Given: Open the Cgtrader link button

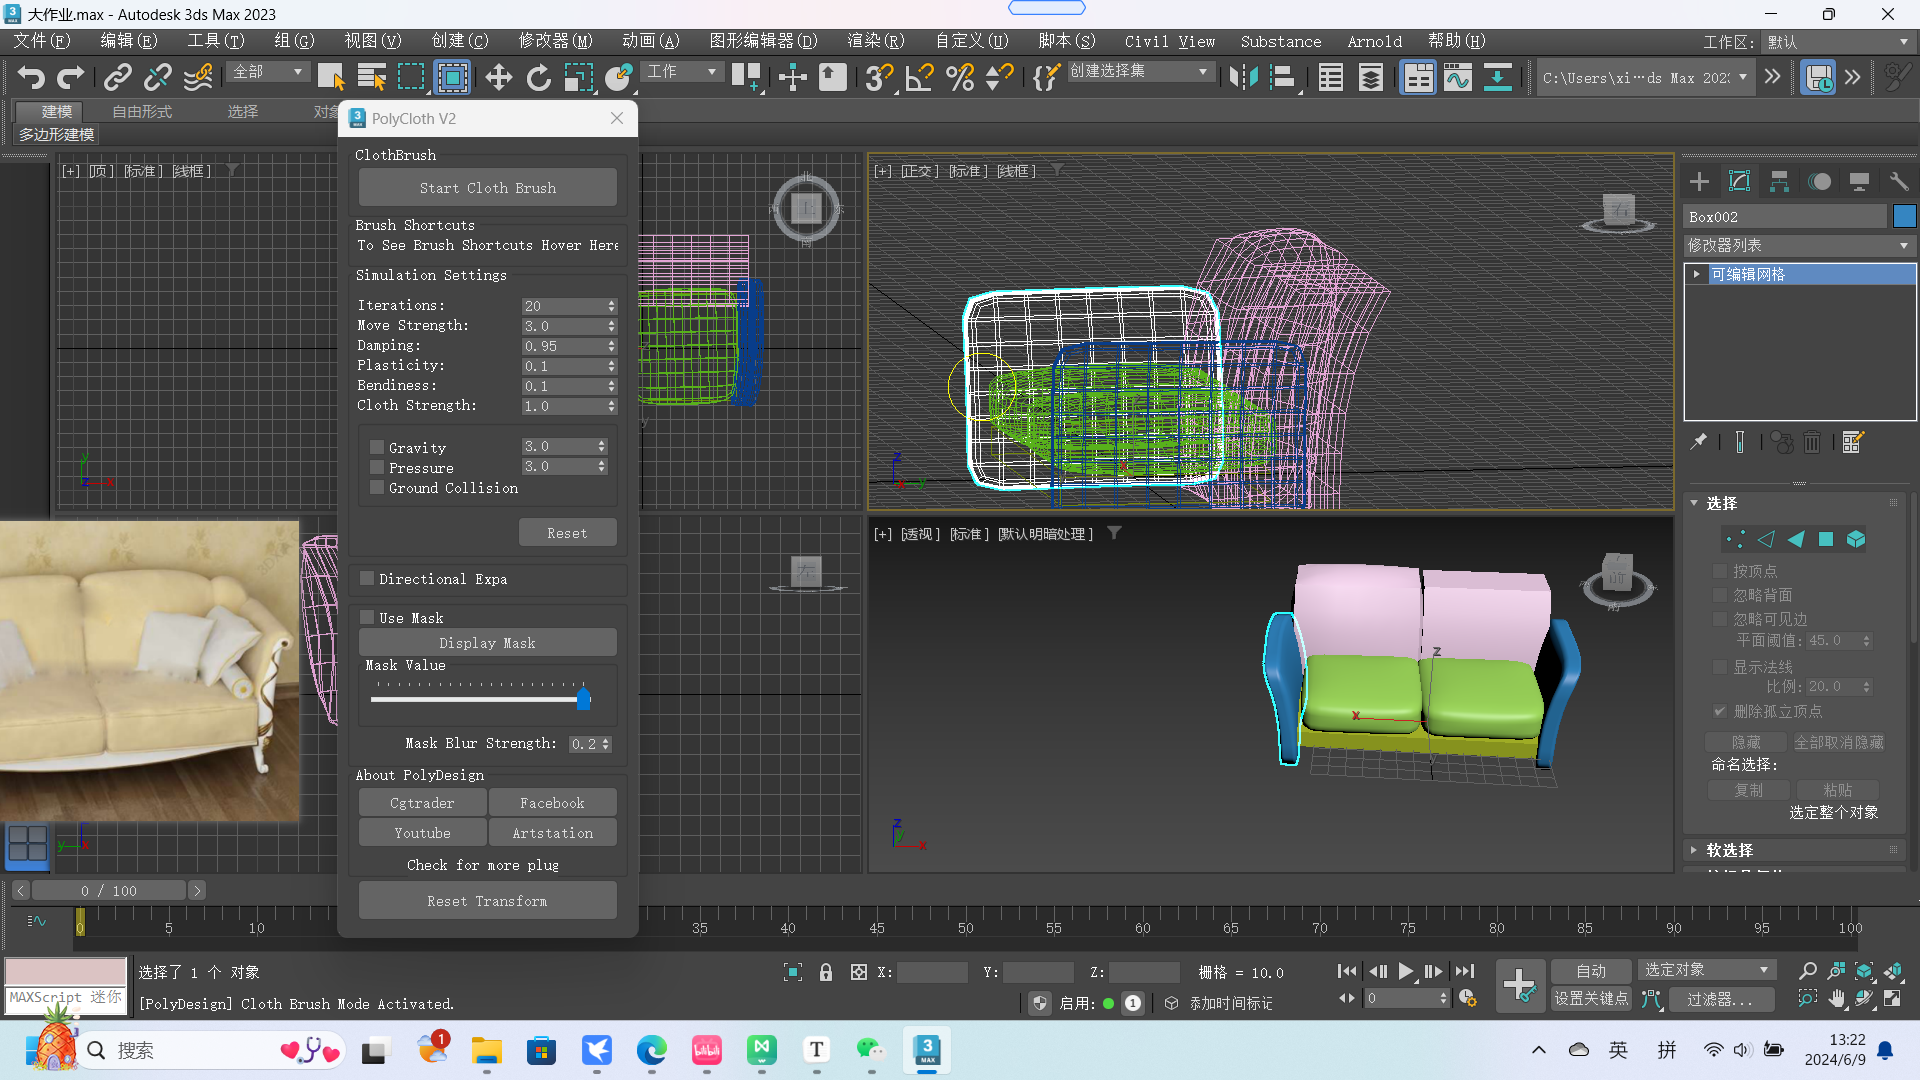Looking at the screenshot, I should (422, 803).
